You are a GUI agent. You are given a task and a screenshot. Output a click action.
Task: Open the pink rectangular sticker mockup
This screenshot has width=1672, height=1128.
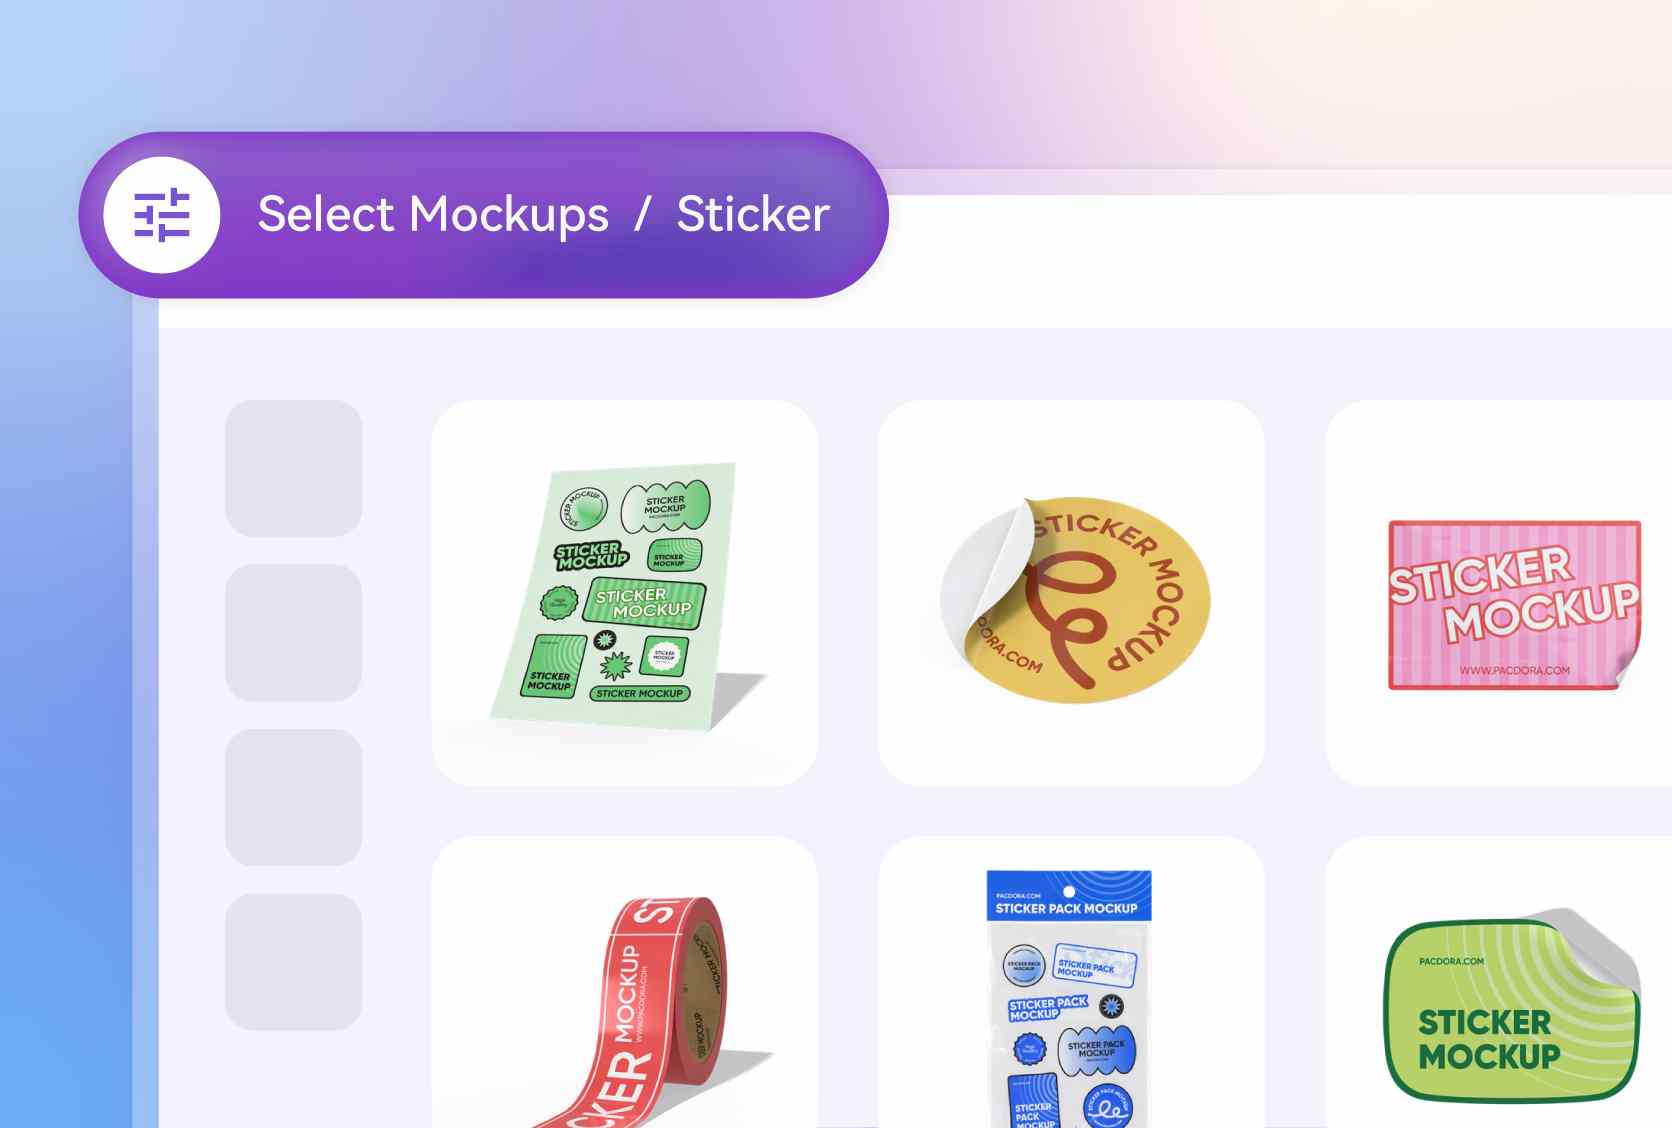click(1499, 593)
